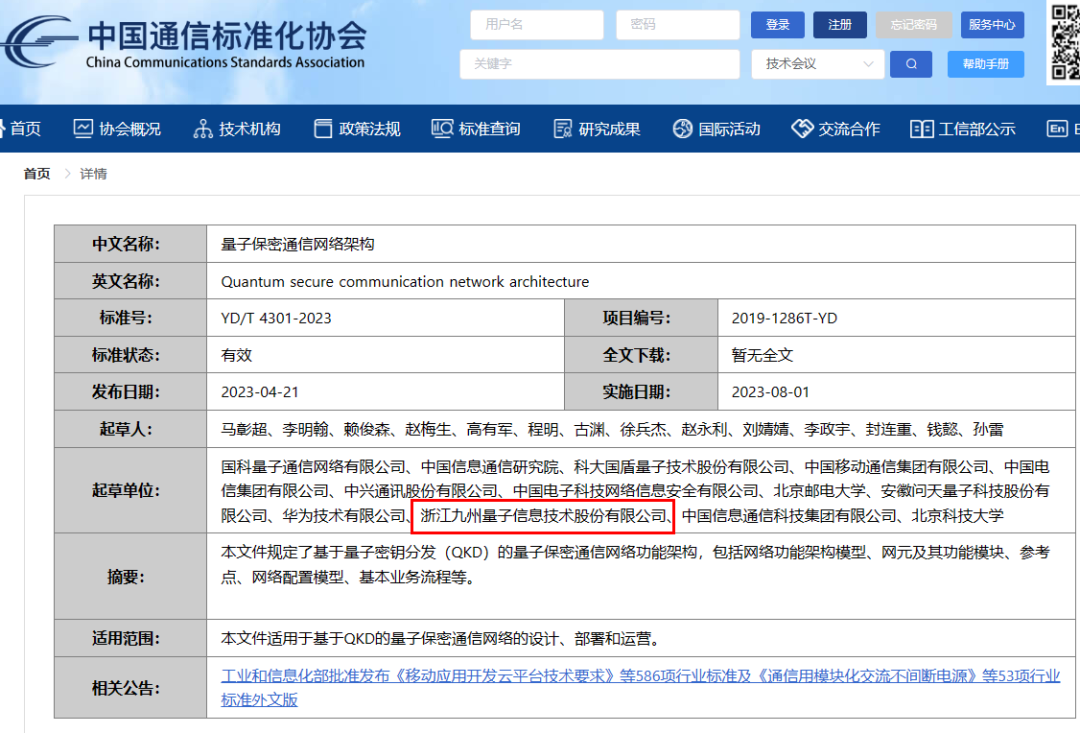Viewport: 1080px width, 733px height.
Task: Click the 注册 register button
Action: coord(840,25)
